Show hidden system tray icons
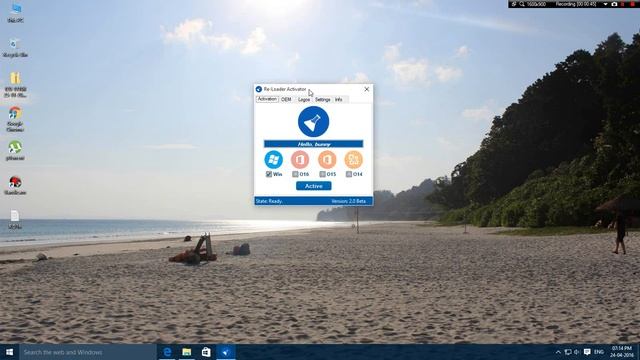 pos(558,352)
